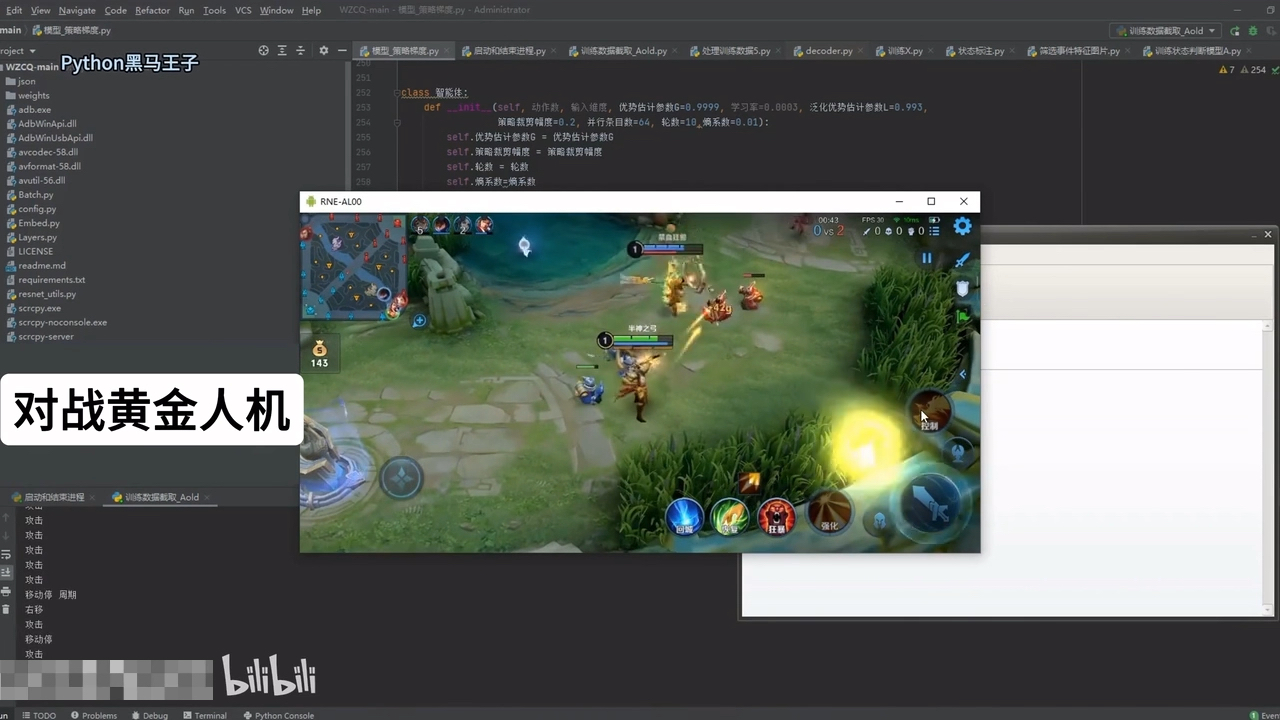This screenshot has height=720, width=1280.
Task: Tap the green flag signal icon
Action: click(x=963, y=317)
